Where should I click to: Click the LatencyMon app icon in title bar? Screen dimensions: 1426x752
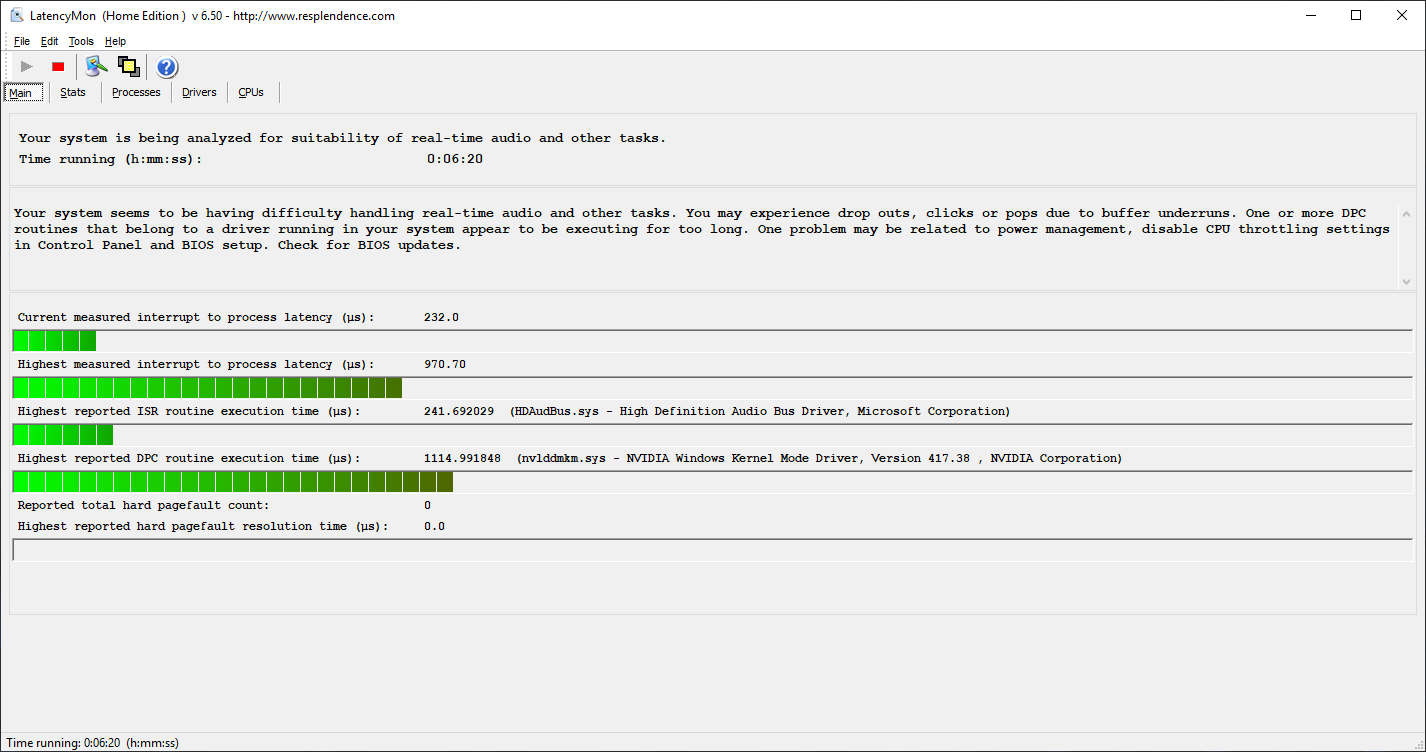pyautogui.click(x=17, y=15)
